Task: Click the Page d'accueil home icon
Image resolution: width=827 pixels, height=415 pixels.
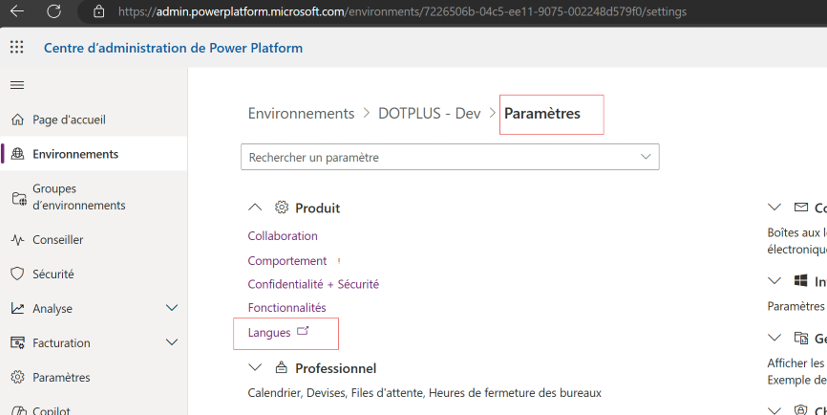Action: (17, 120)
